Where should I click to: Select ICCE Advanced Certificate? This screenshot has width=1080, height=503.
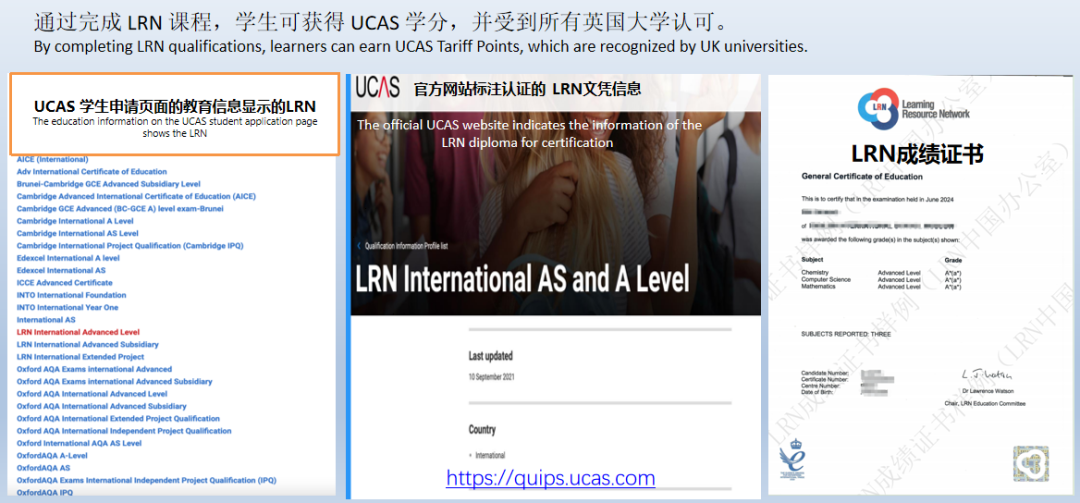[x=65, y=283]
